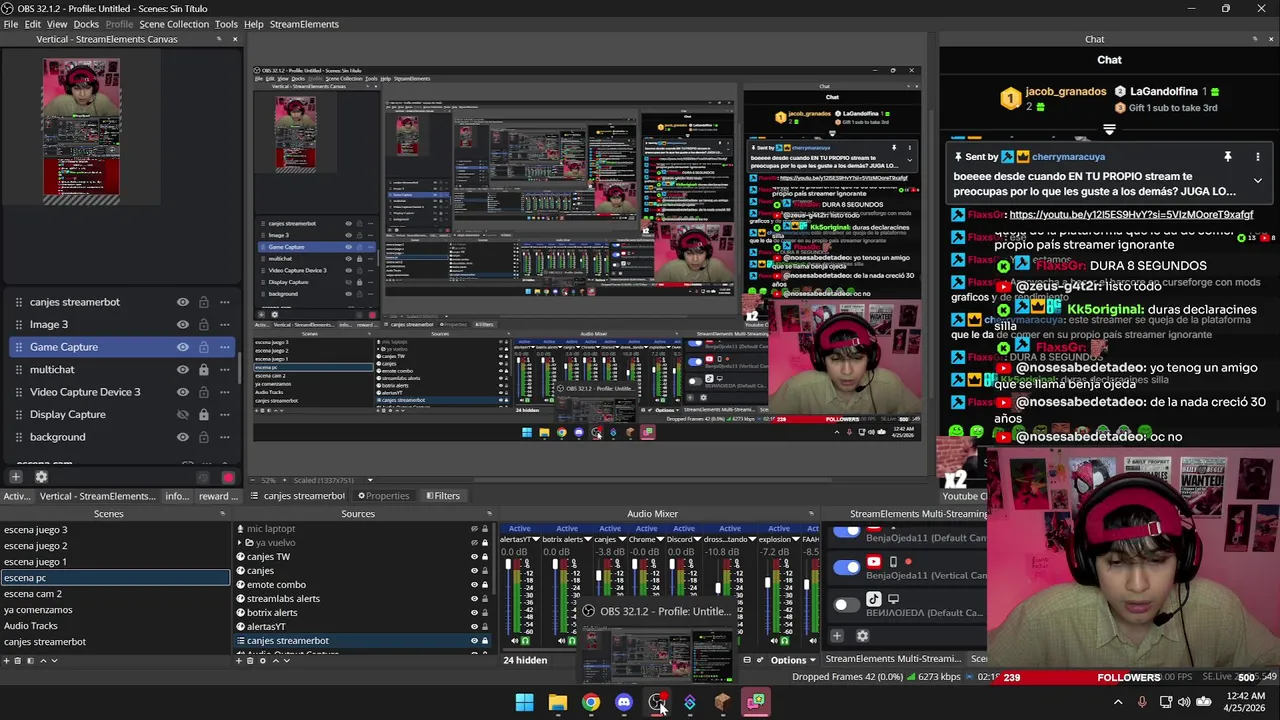Add a source in the Vertical canvas panel
The height and width of the screenshot is (720, 1280).
coord(16,477)
